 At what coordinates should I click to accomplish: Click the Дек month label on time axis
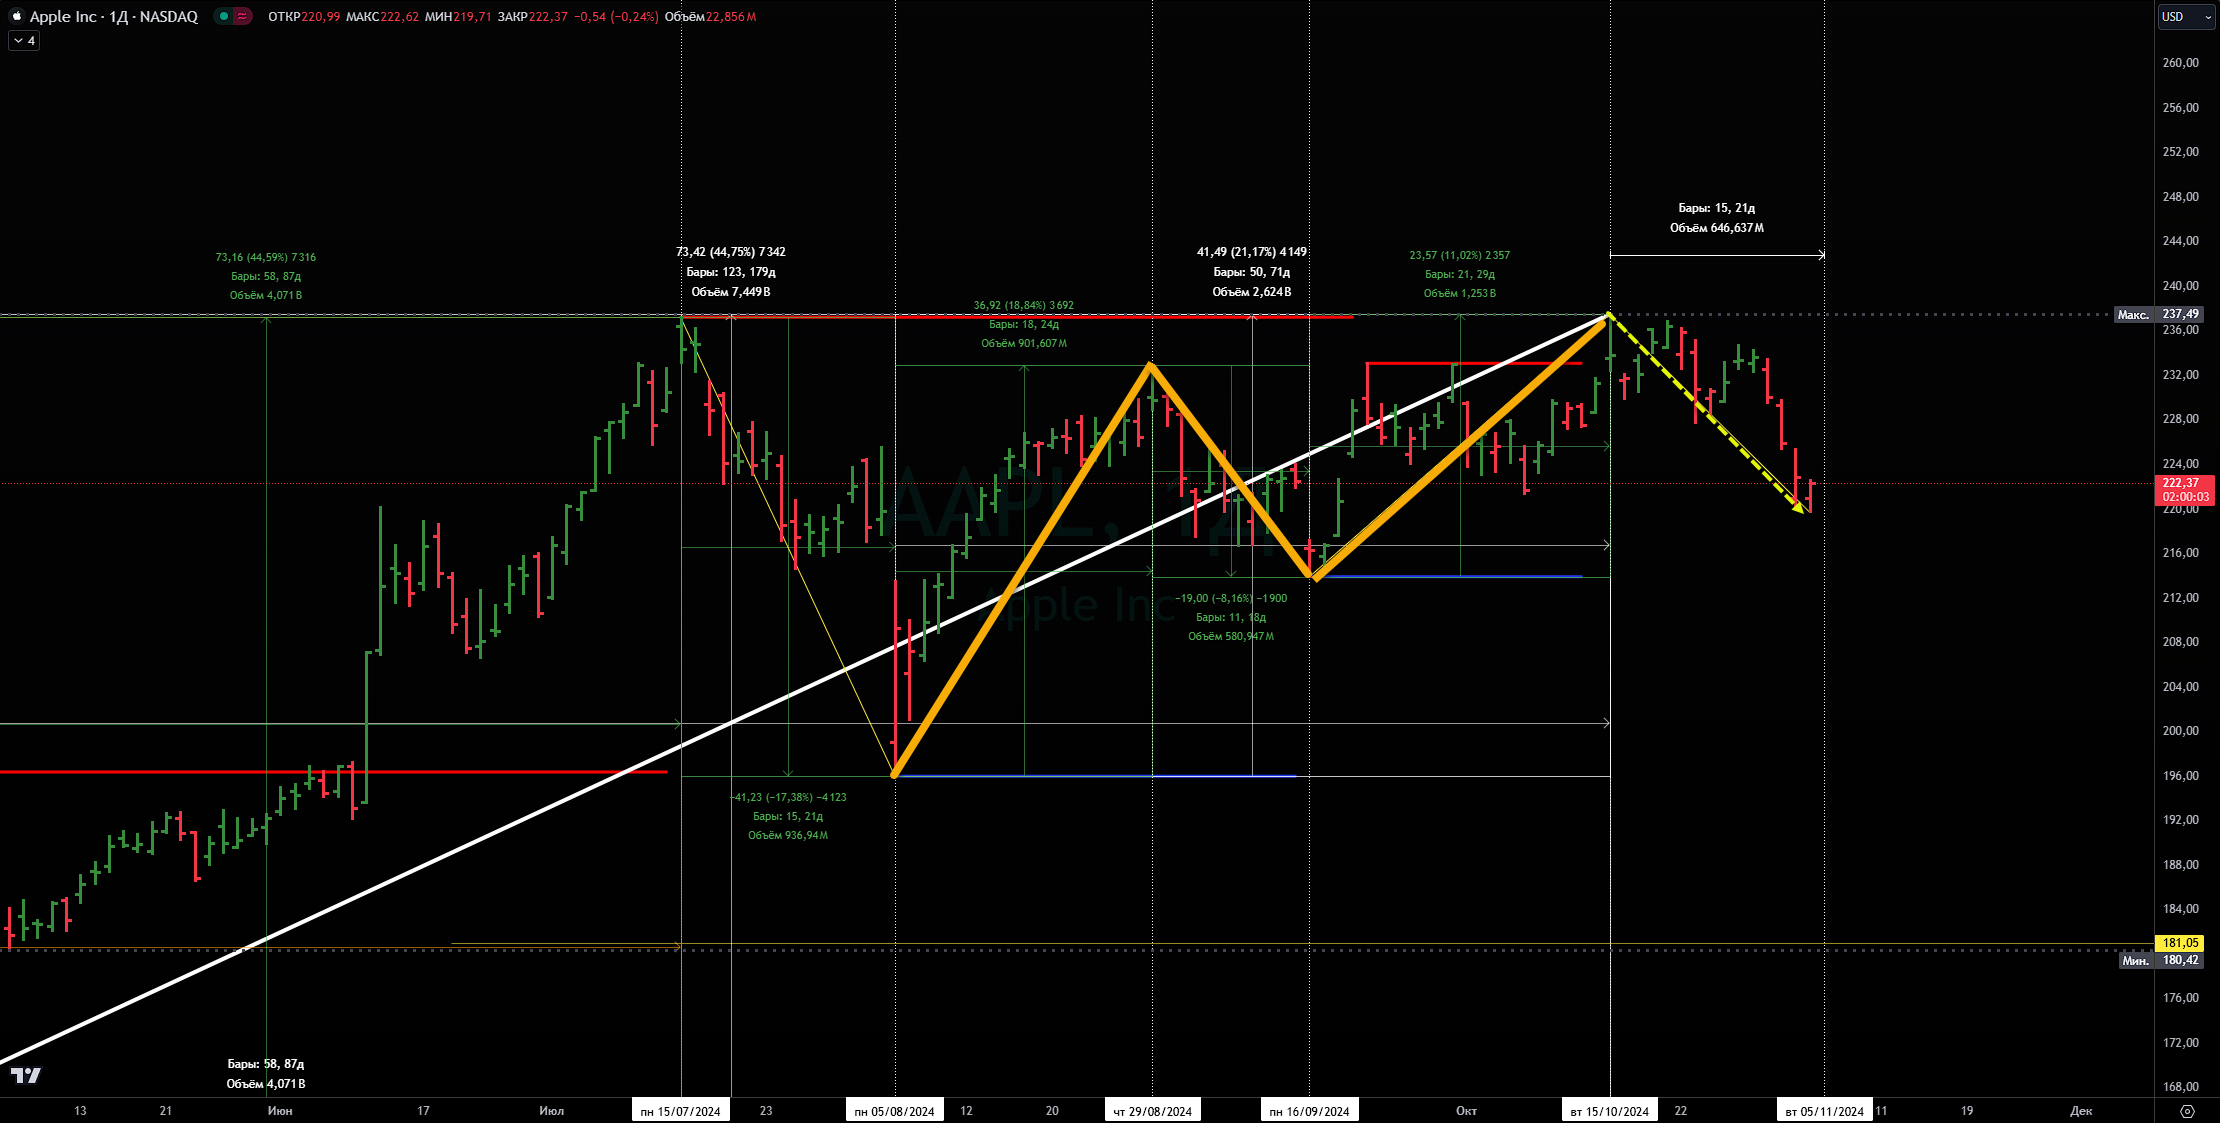coord(2081,1111)
